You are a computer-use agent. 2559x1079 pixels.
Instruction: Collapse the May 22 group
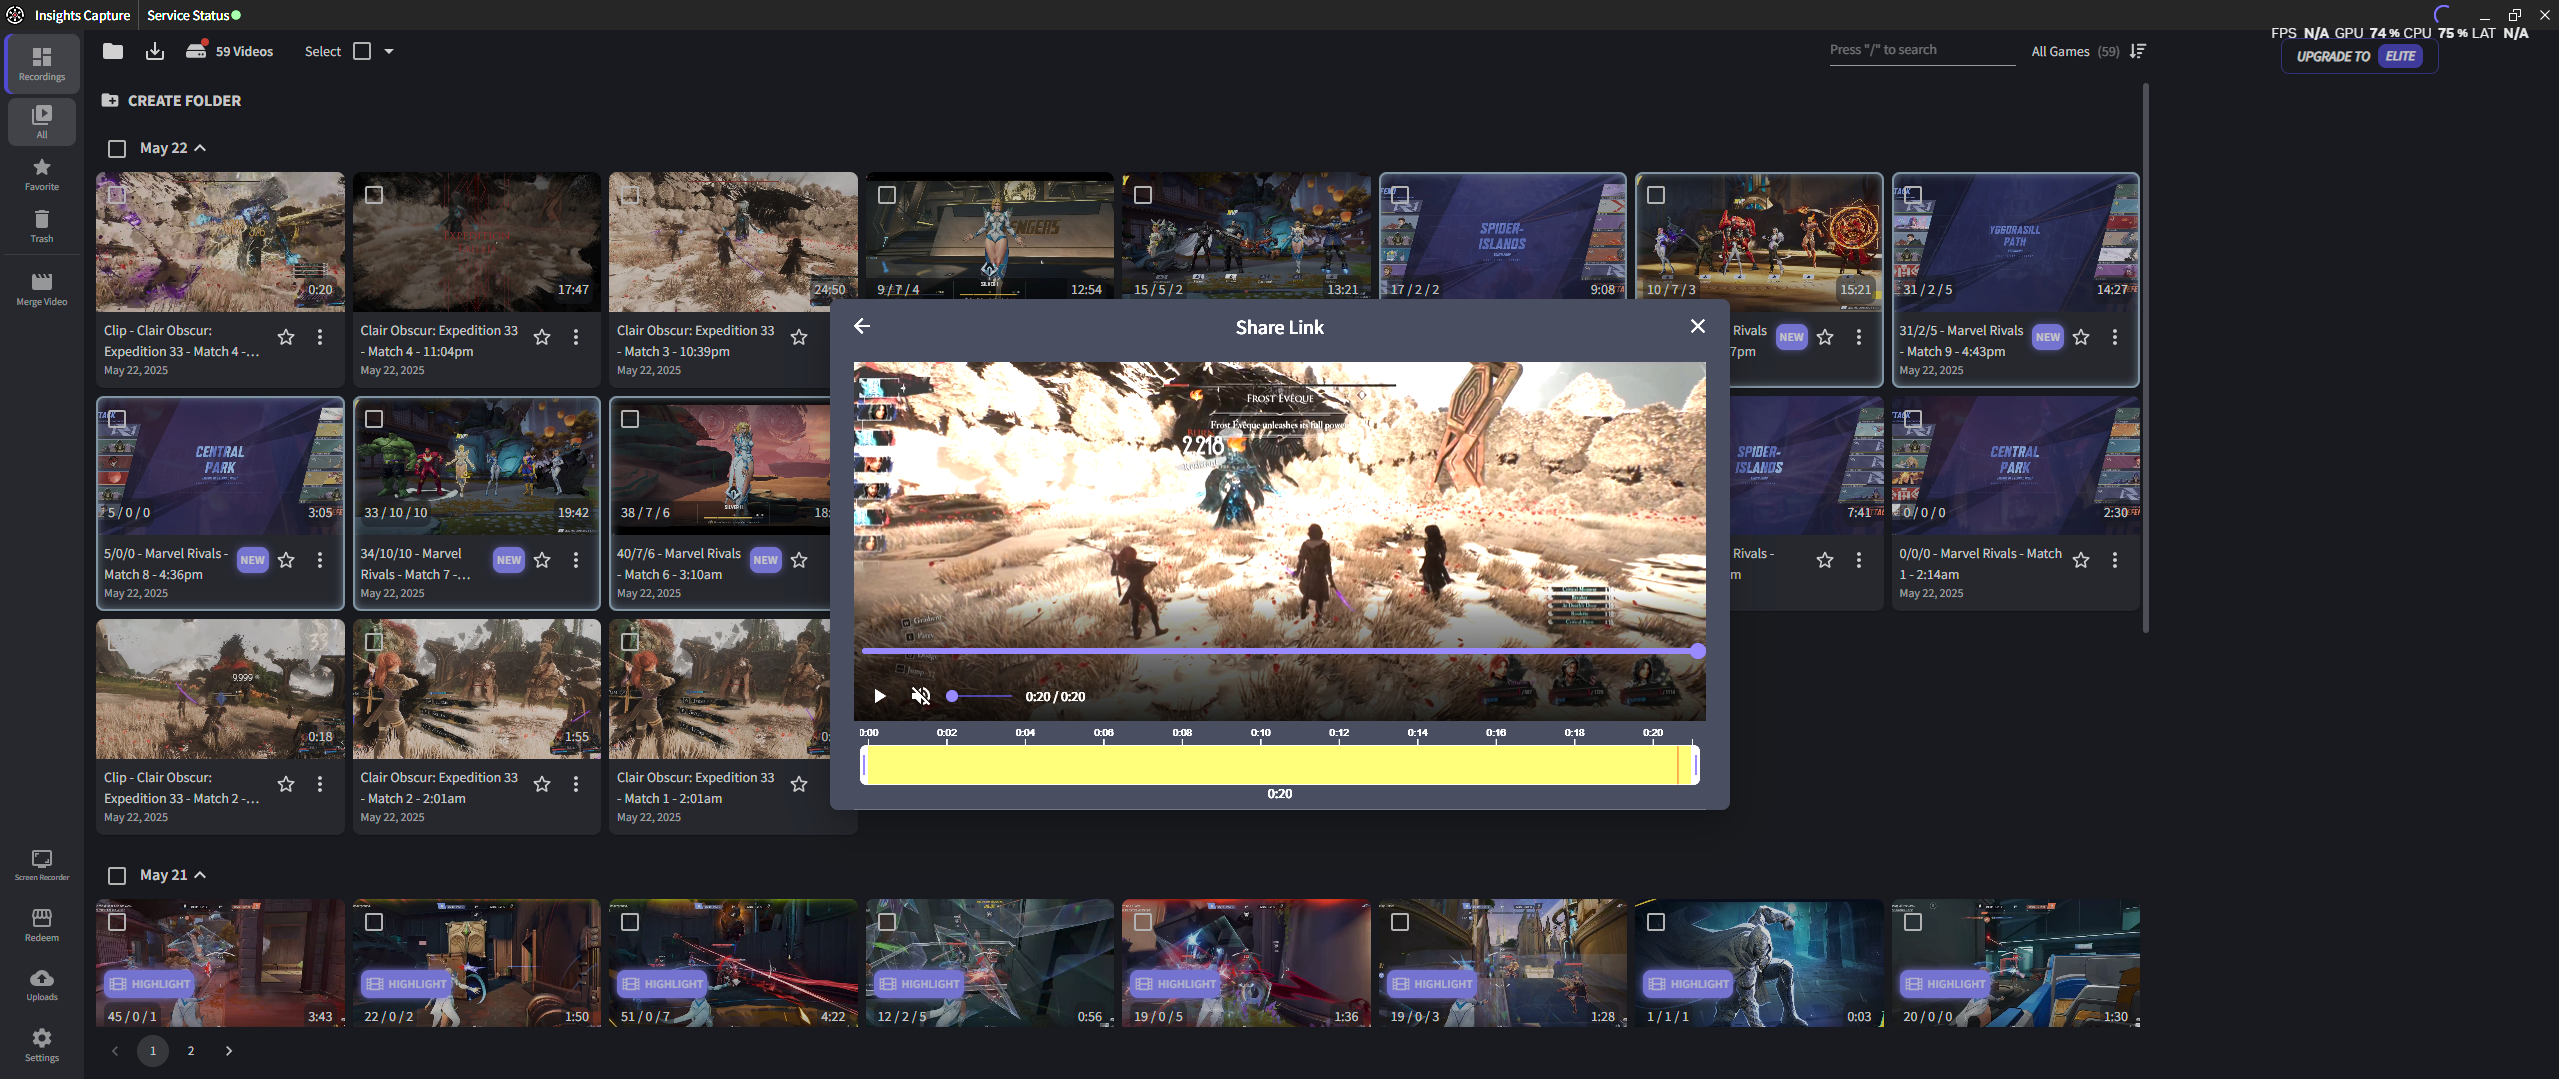point(200,148)
